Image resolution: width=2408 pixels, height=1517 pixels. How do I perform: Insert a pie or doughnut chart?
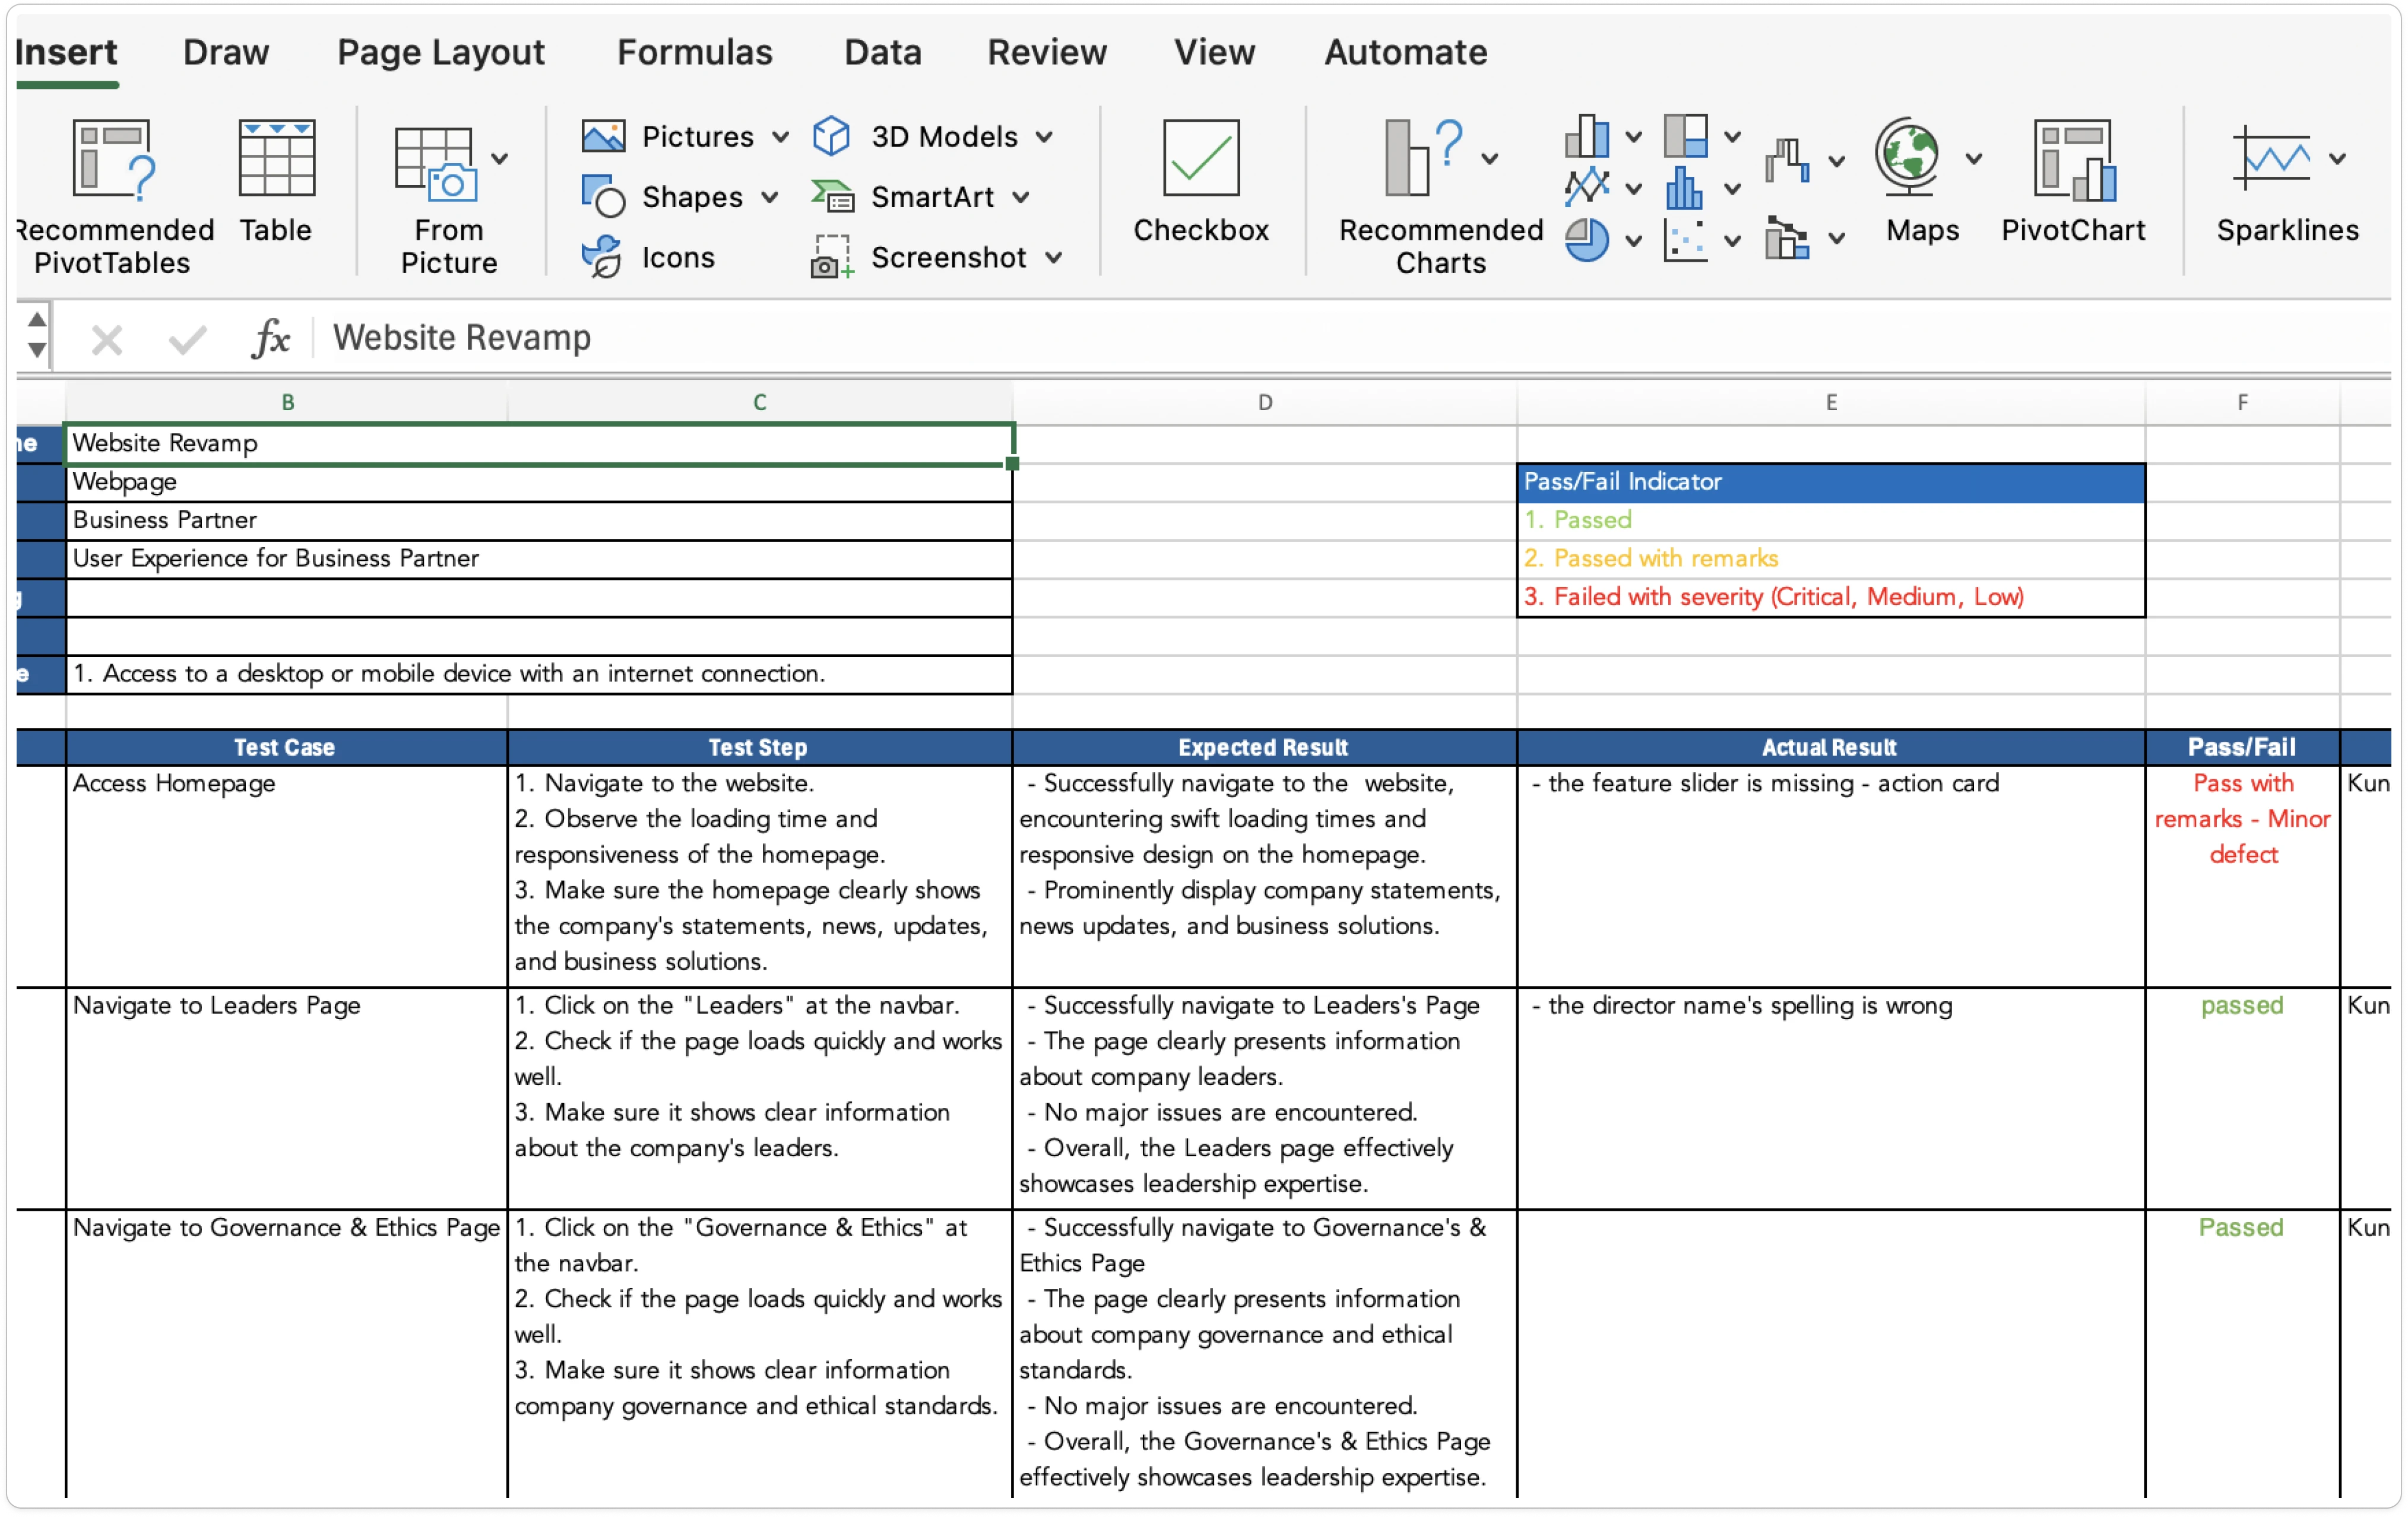1587,240
